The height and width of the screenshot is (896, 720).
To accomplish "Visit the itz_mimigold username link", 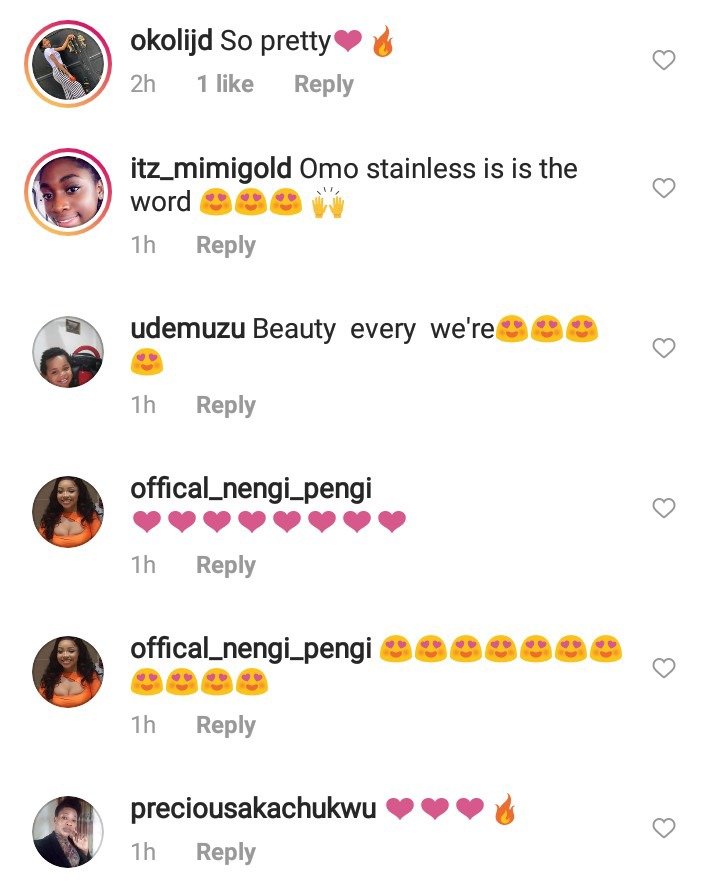I will coord(212,168).
